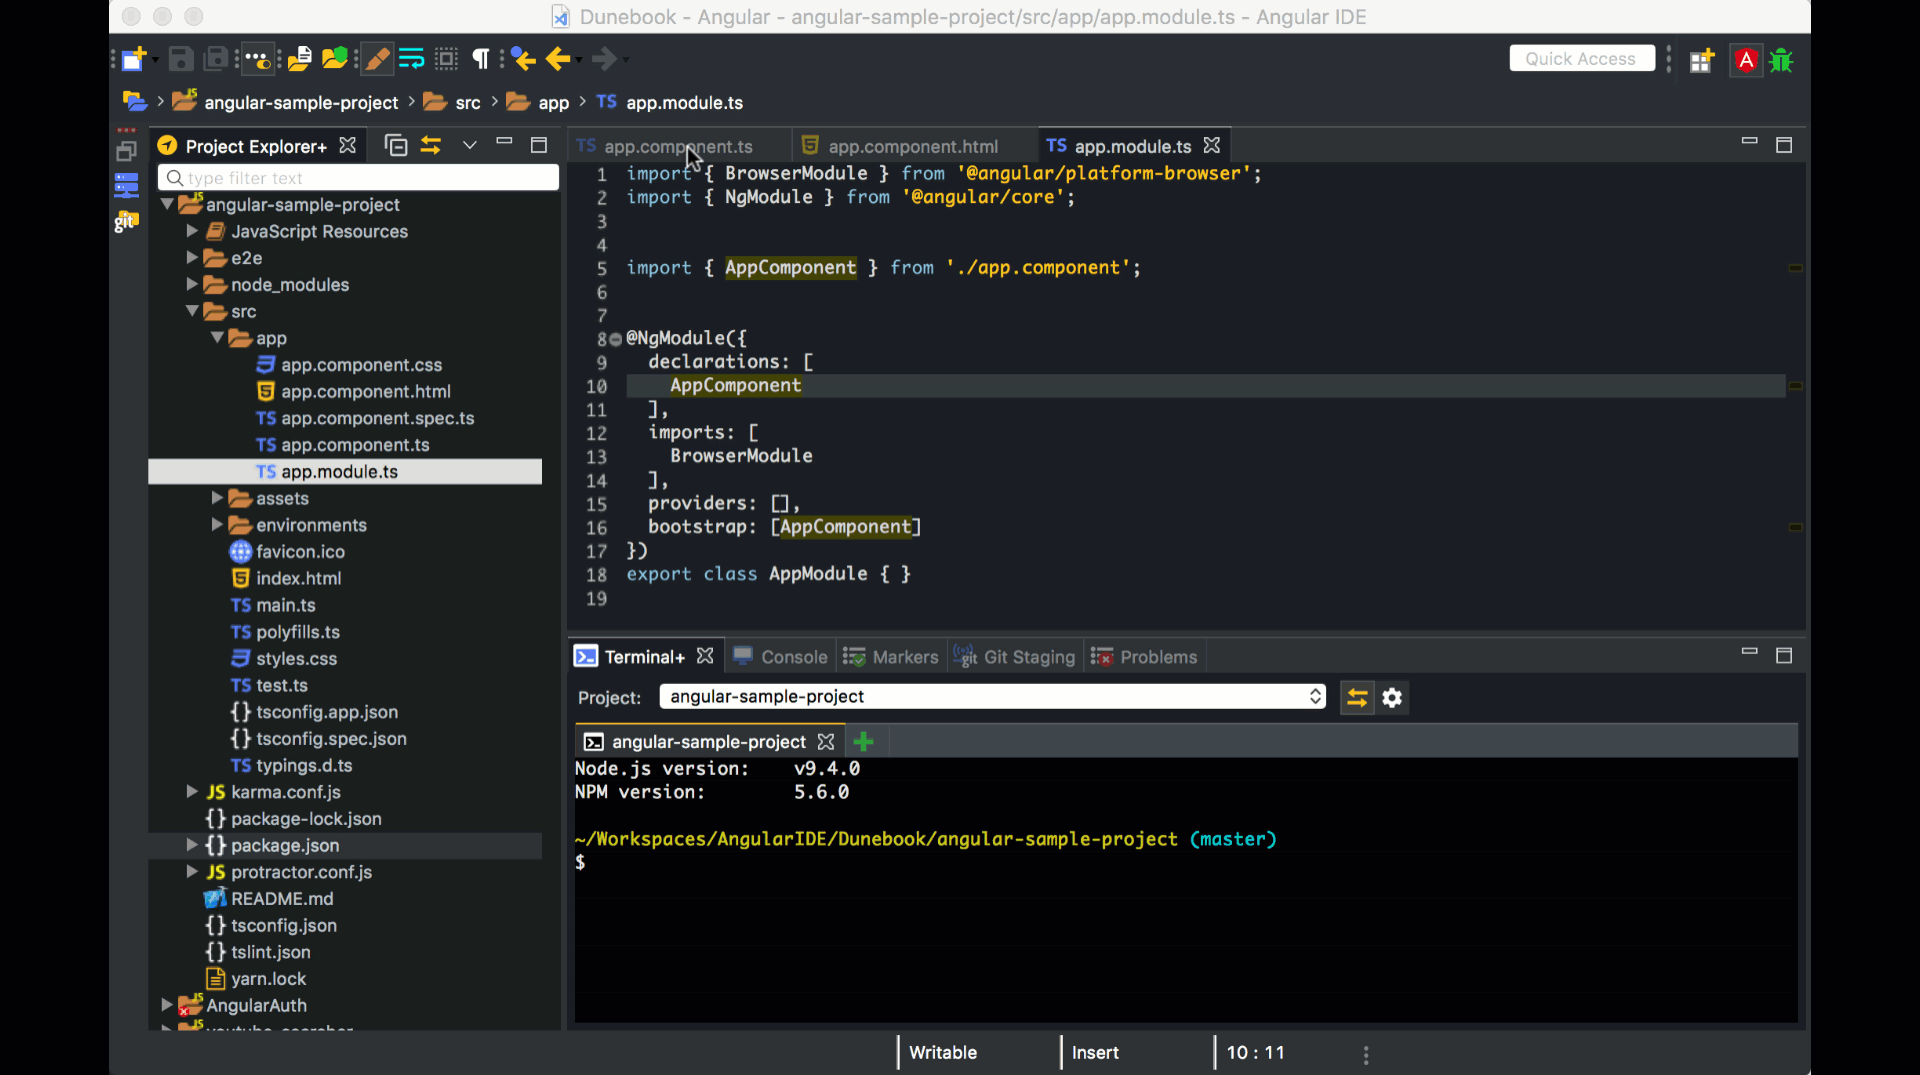Click the Save toolbar icon
The height and width of the screenshot is (1075, 1920).
point(180,60)
